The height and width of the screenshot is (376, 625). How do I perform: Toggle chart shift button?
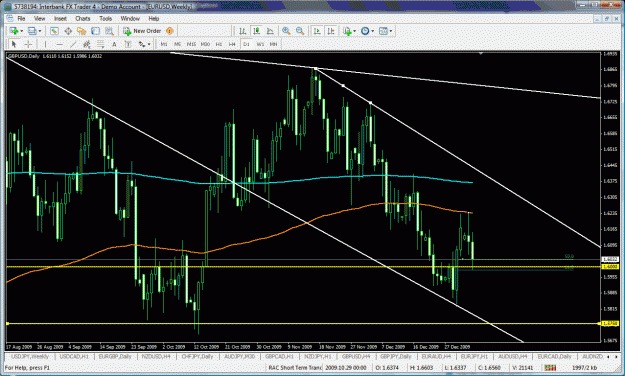[x=331, y=31]
